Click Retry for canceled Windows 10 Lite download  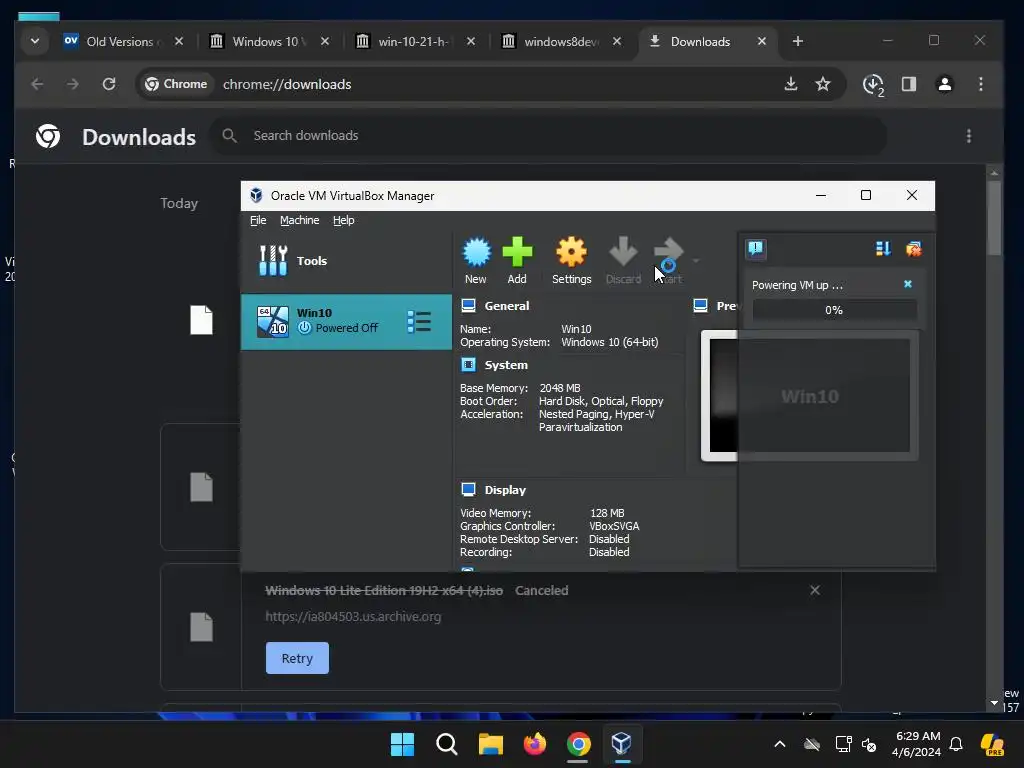coord(297,658)
